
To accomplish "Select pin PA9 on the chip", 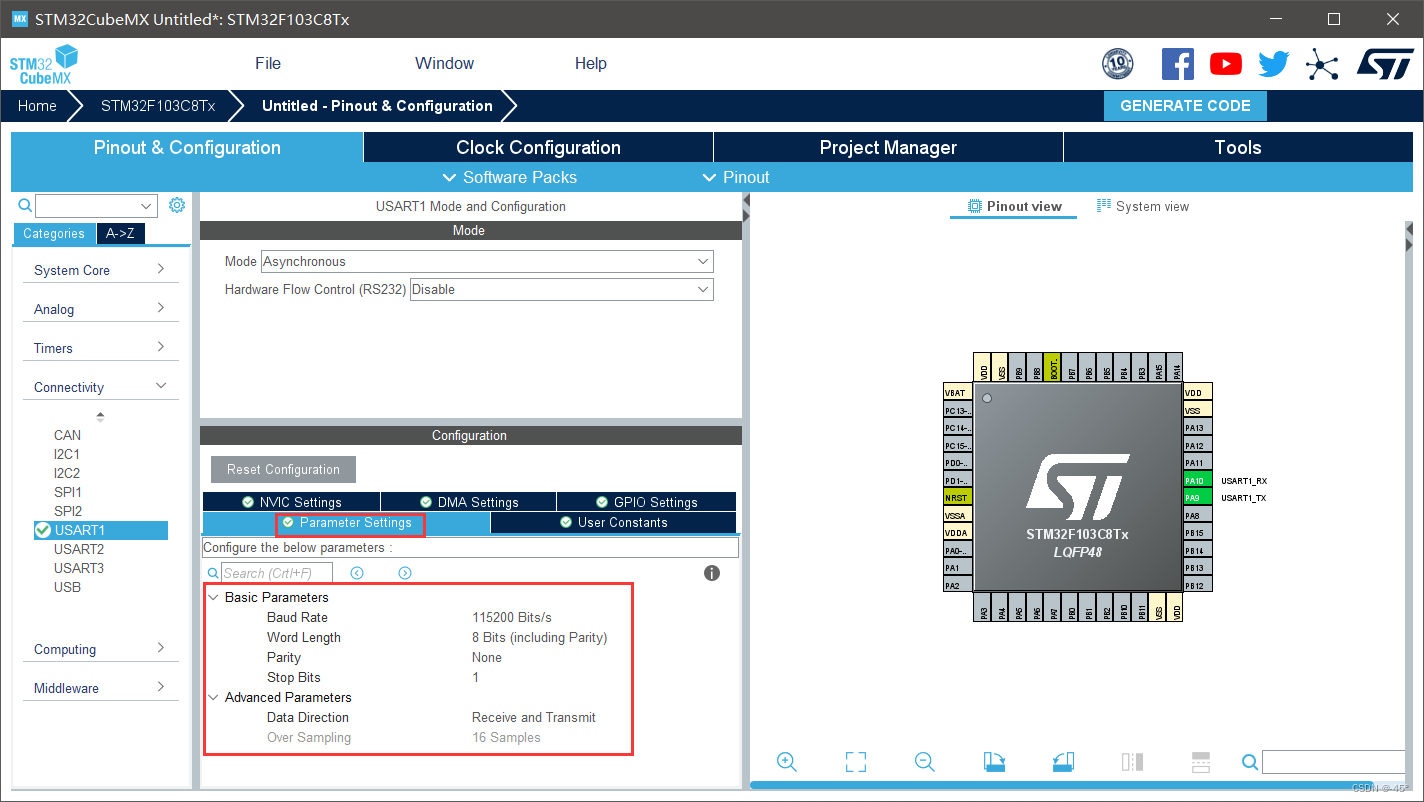I will [1197, 497].
